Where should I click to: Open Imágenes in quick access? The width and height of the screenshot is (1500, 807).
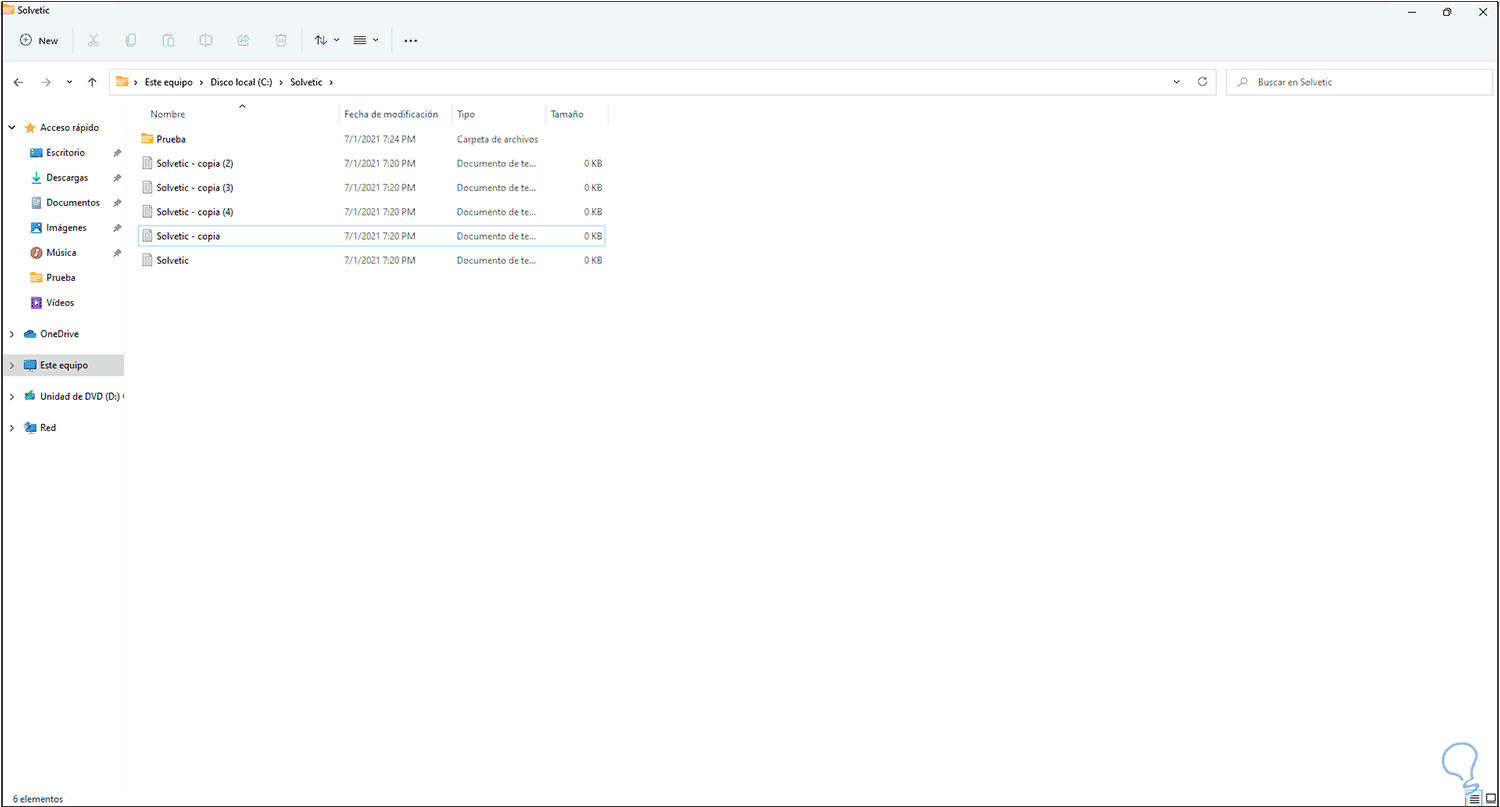[x=66, y=228]
